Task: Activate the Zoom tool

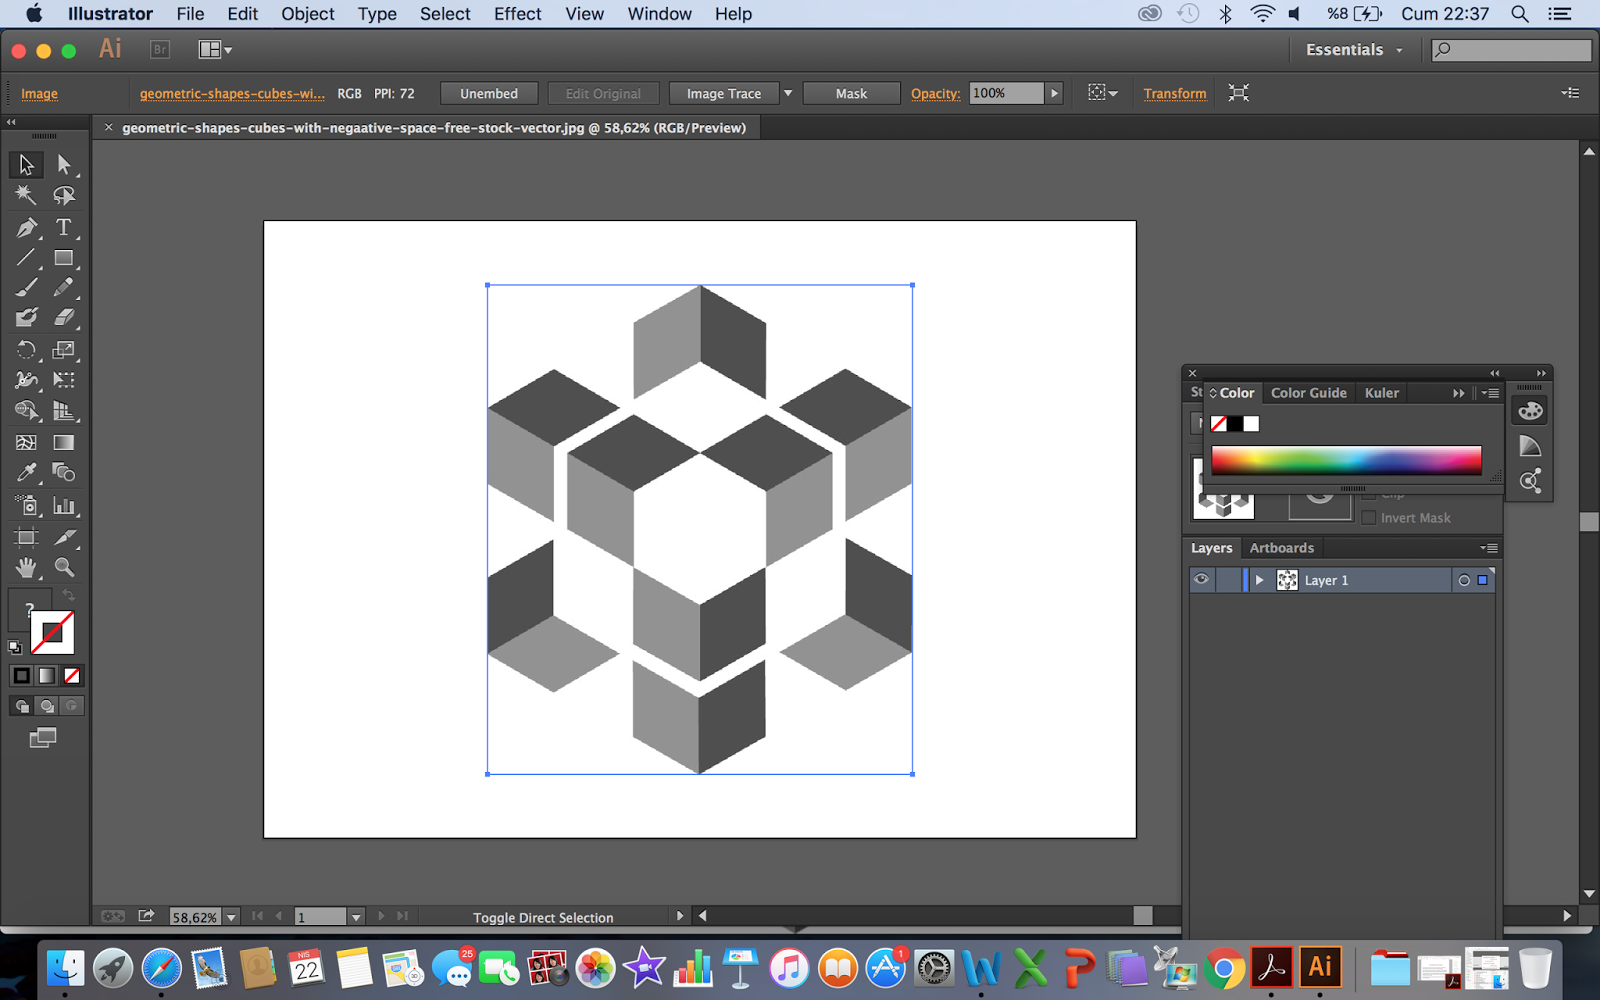Action: pos(64,568)
